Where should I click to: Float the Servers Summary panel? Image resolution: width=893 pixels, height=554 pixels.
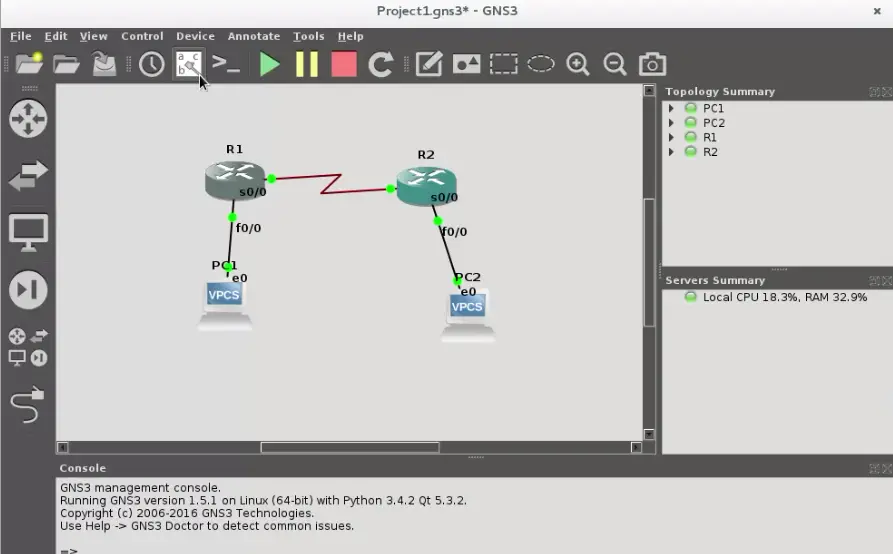[874, 281]
